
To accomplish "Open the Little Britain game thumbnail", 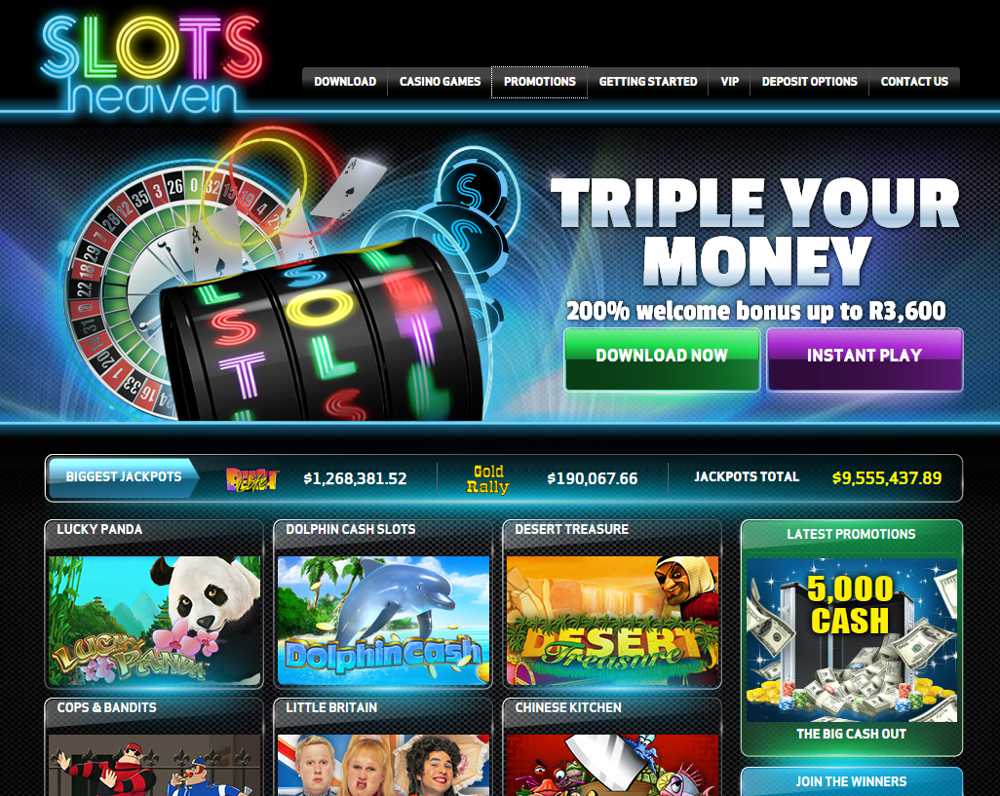I will [383, 765].
